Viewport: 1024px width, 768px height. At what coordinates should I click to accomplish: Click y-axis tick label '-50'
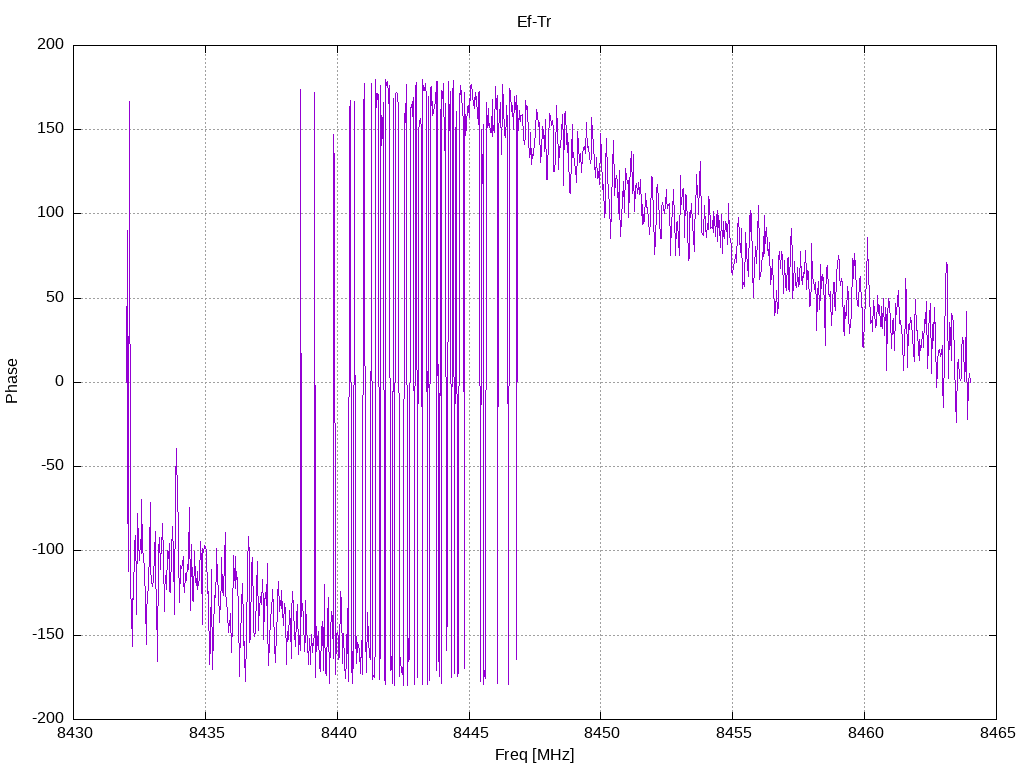52,466
